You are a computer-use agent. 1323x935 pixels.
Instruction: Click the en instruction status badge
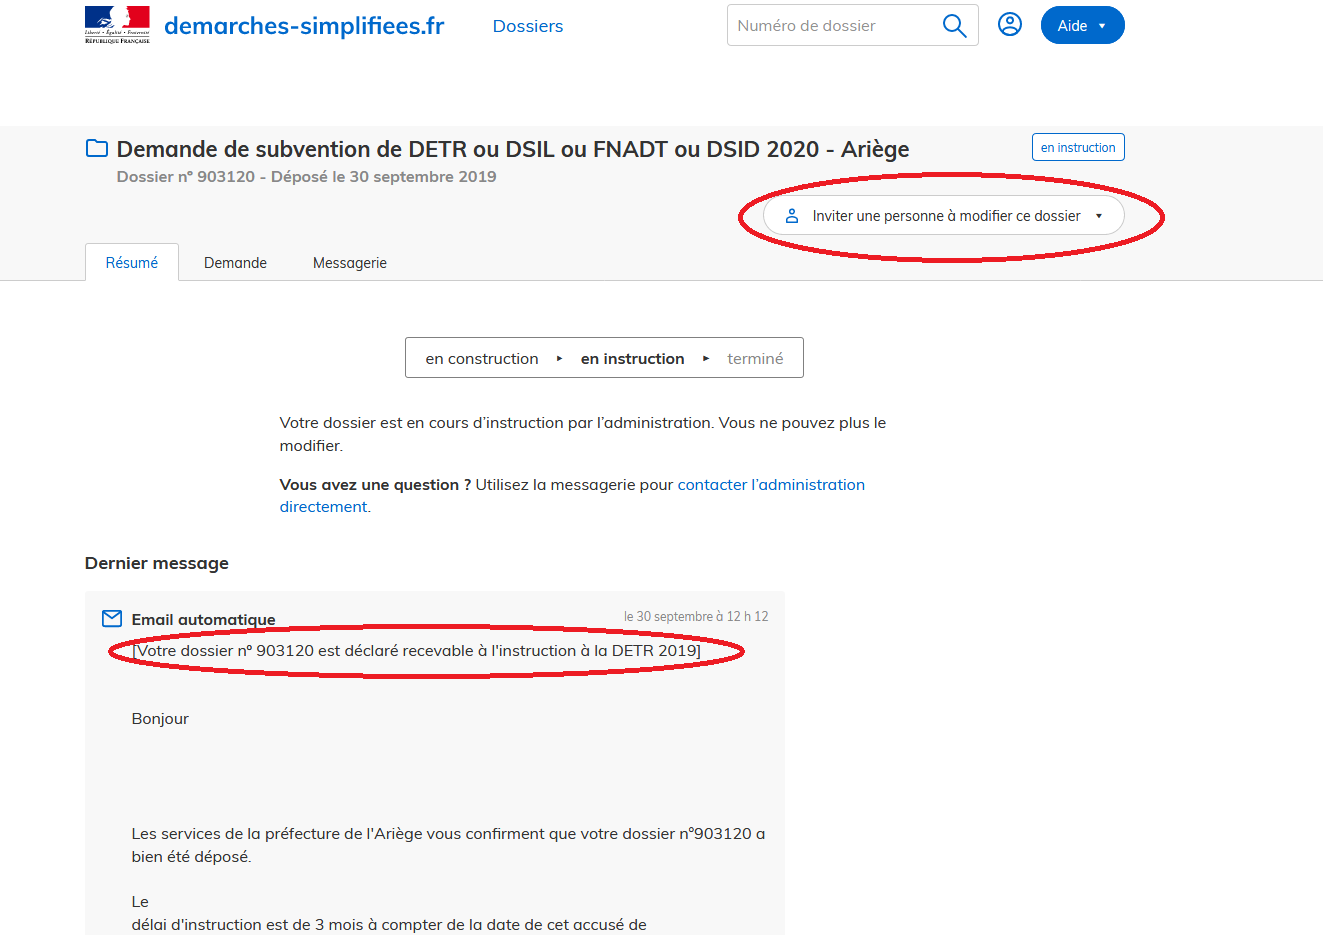(x=1078, y=146)
